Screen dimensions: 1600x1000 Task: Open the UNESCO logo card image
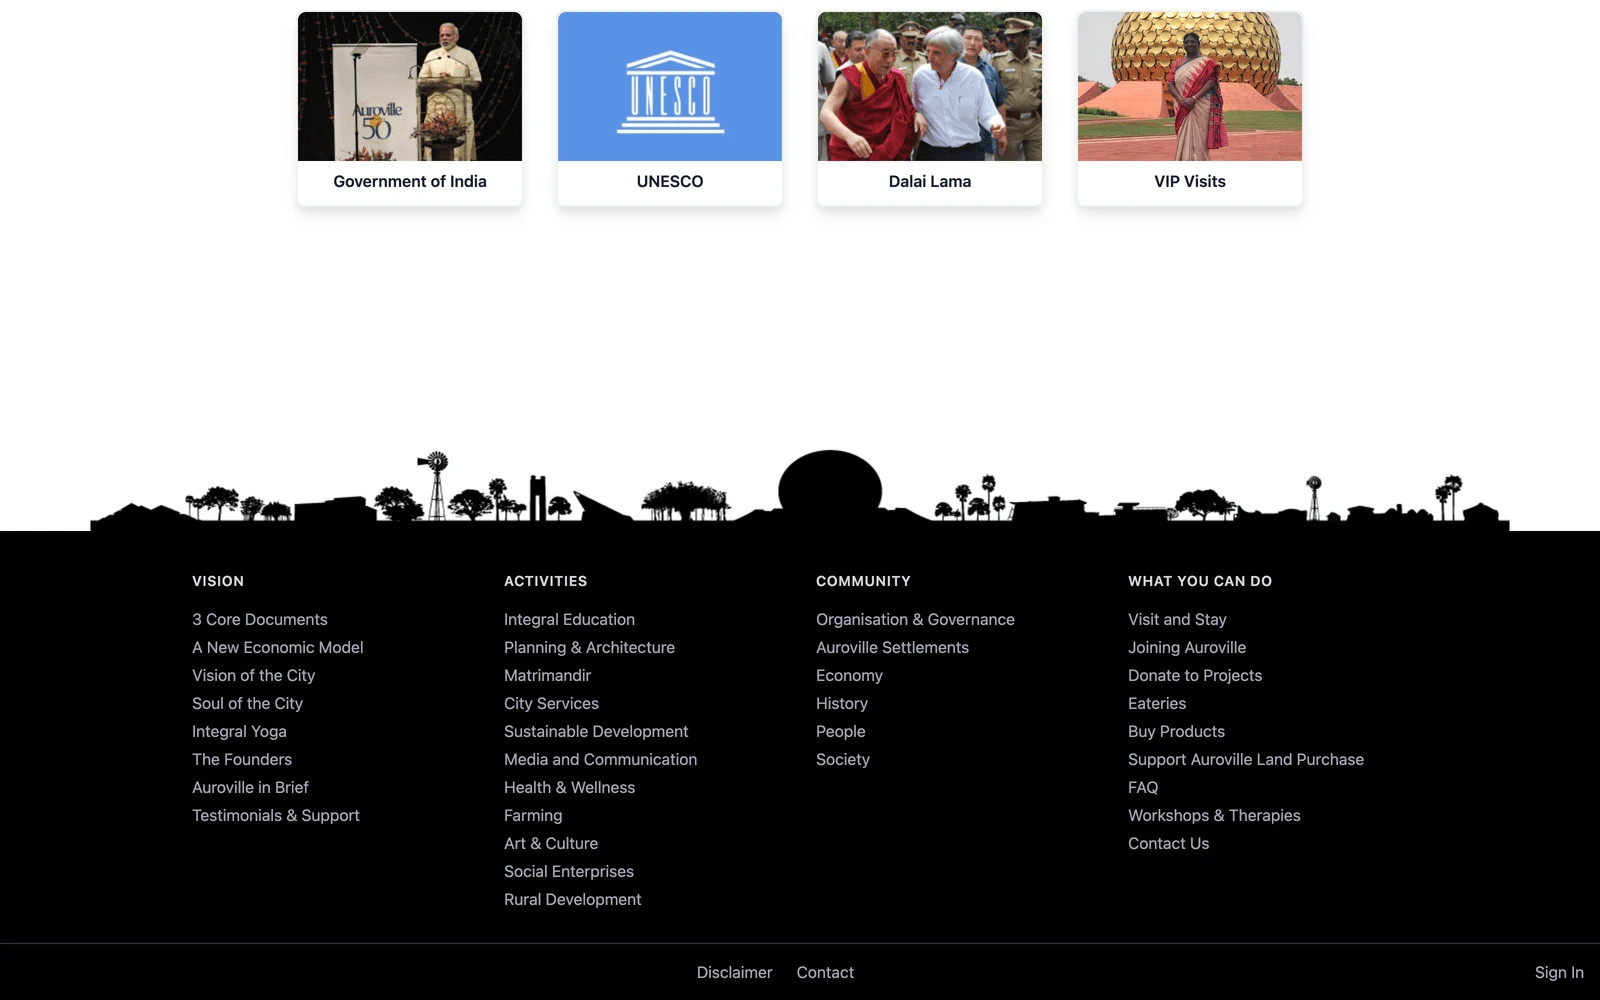click(x=670, y=86)
